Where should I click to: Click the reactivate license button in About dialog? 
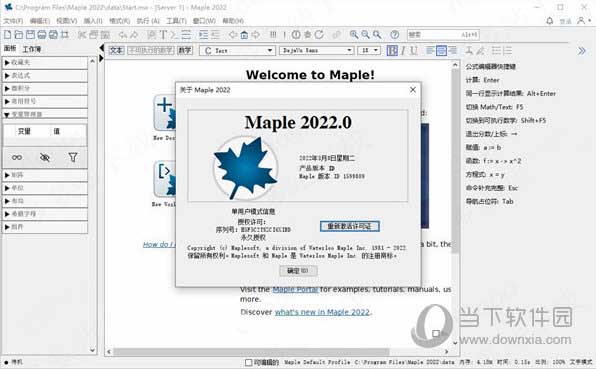point(350,226)
